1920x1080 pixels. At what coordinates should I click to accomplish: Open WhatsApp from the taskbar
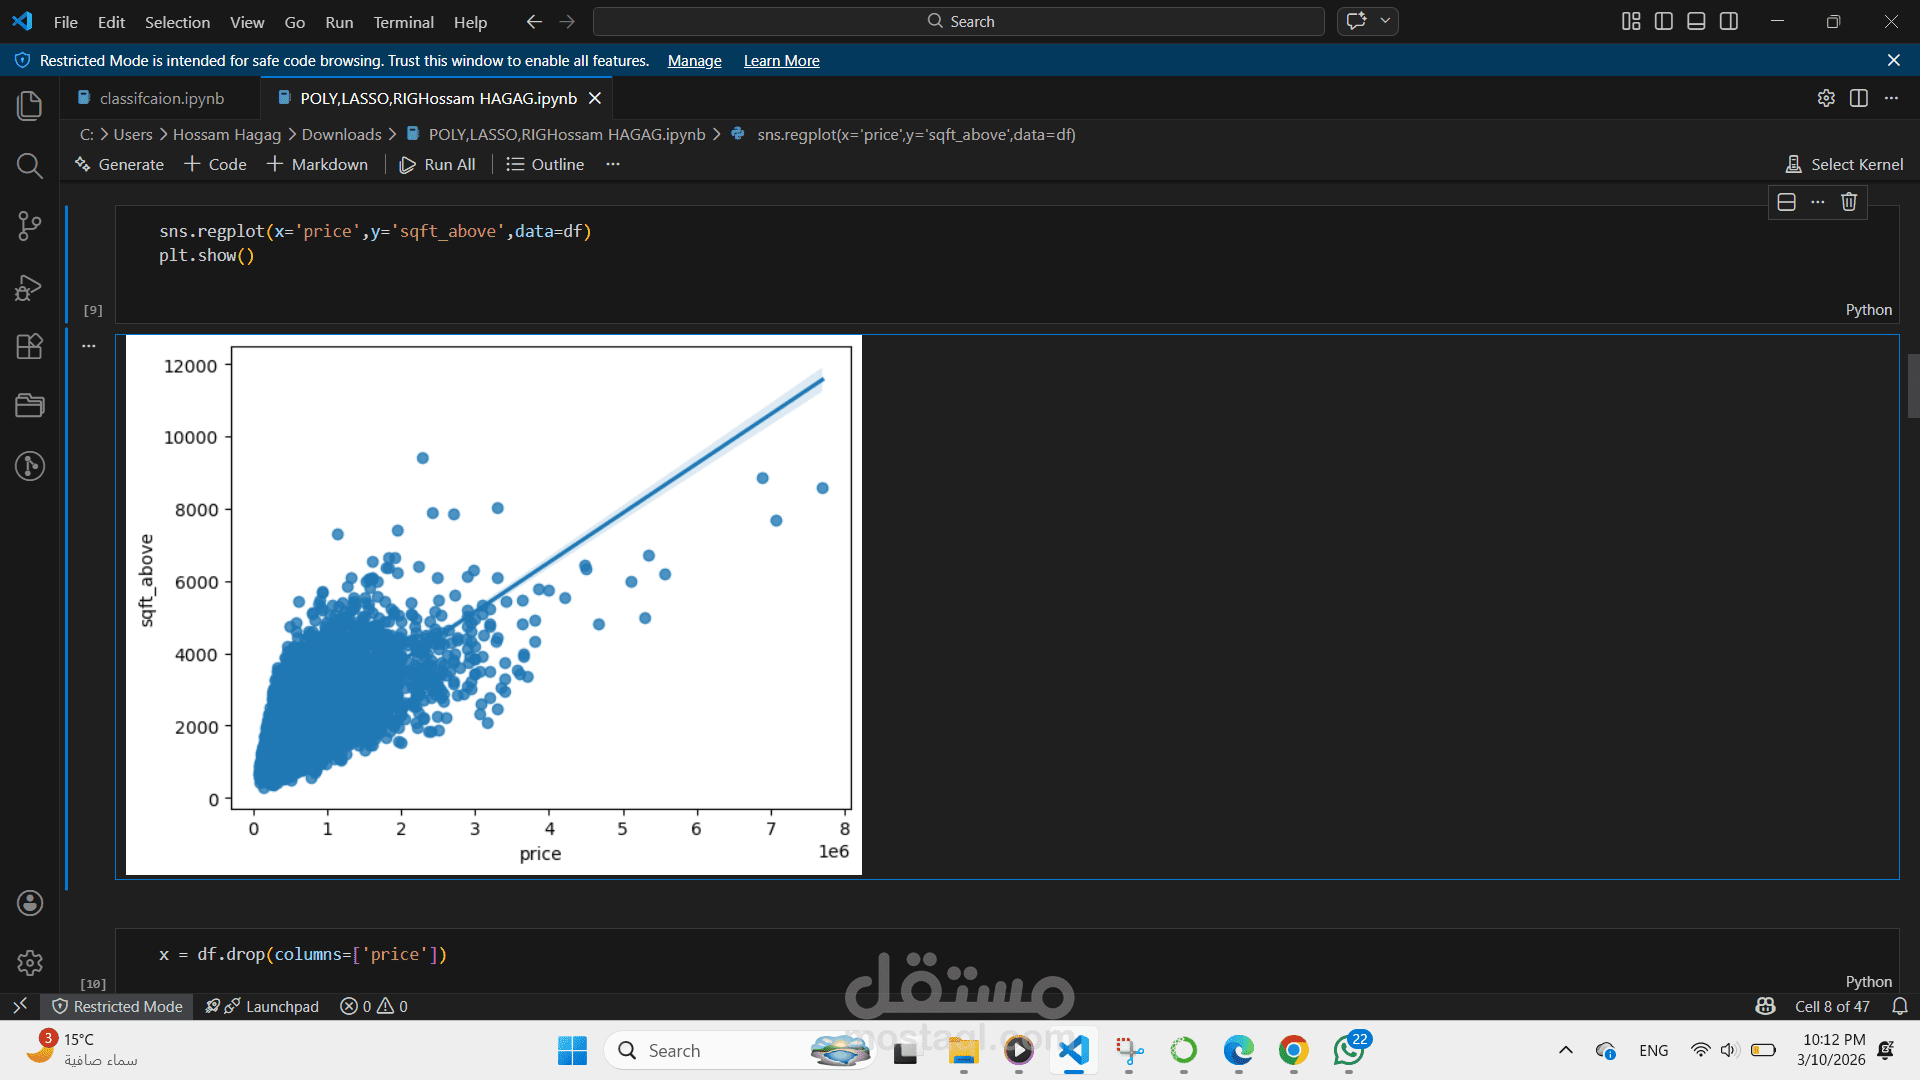tap(1348, 1051)
